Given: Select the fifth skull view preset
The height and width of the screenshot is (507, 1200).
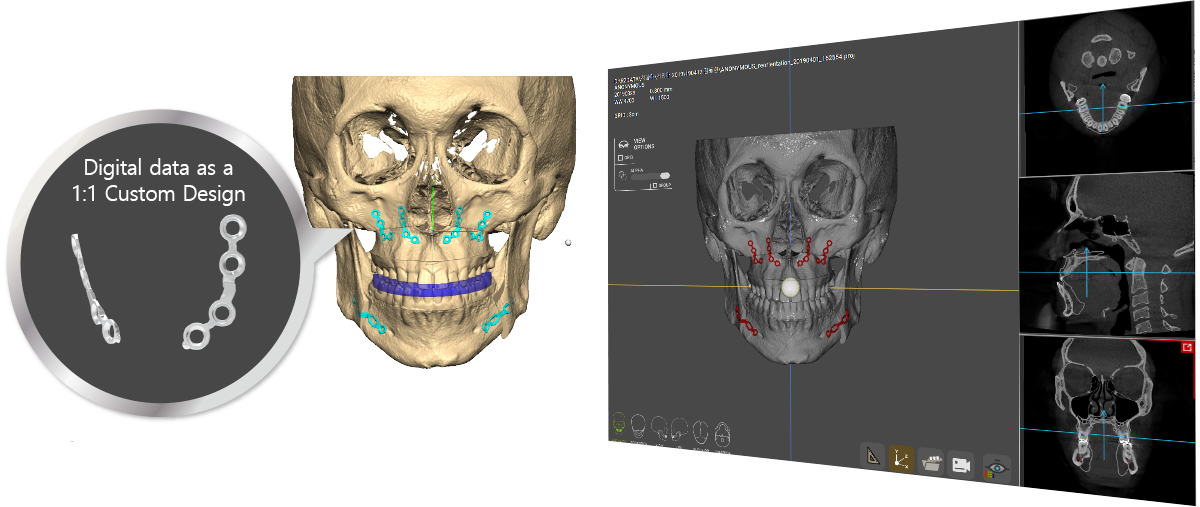Looking at the screenshot, I should [x=700, y=432].
